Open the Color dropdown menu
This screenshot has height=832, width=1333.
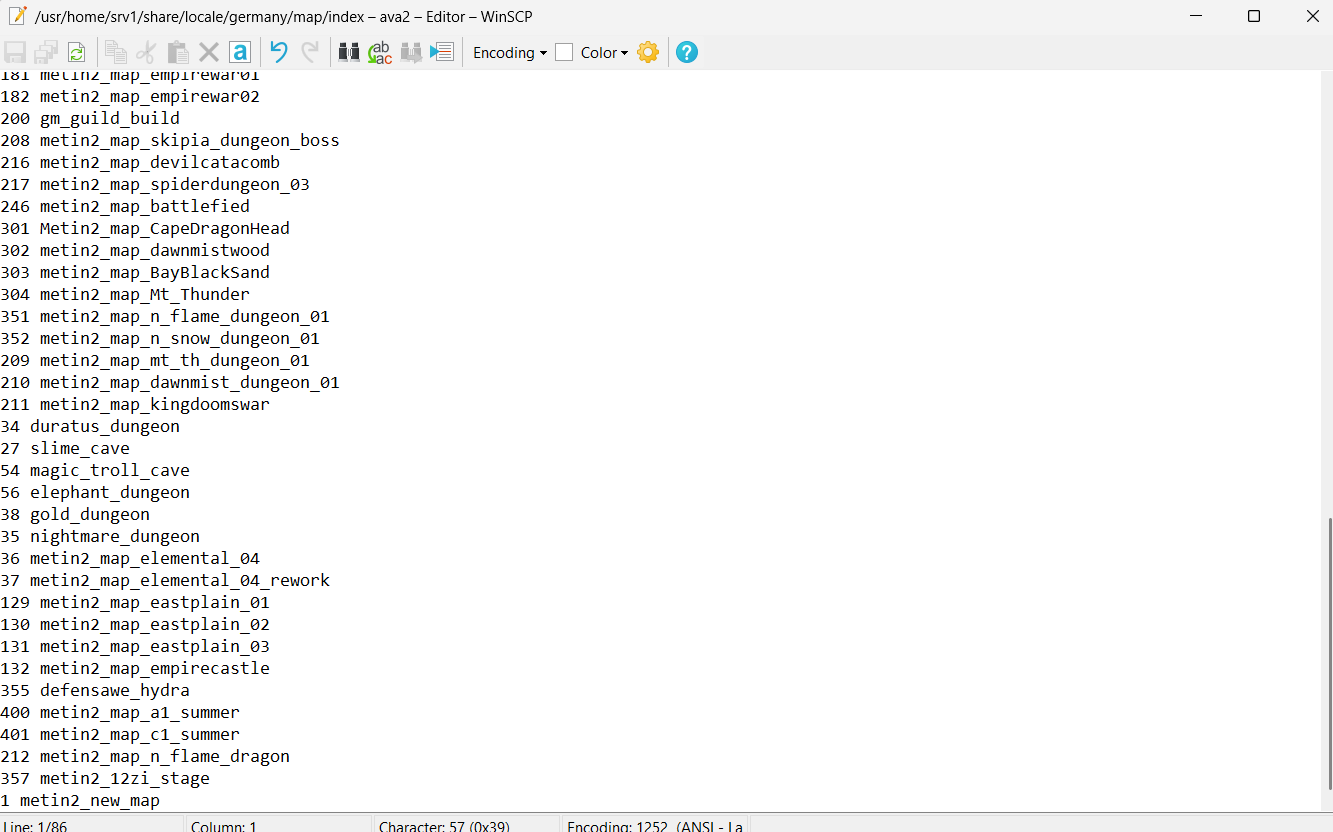604,53
